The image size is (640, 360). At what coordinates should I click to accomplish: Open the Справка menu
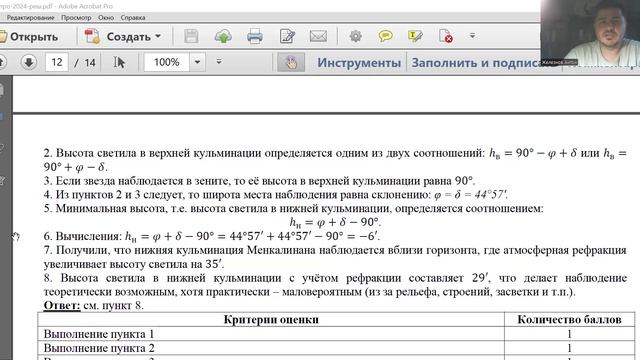pyautogui.click(x=133, y=18)
